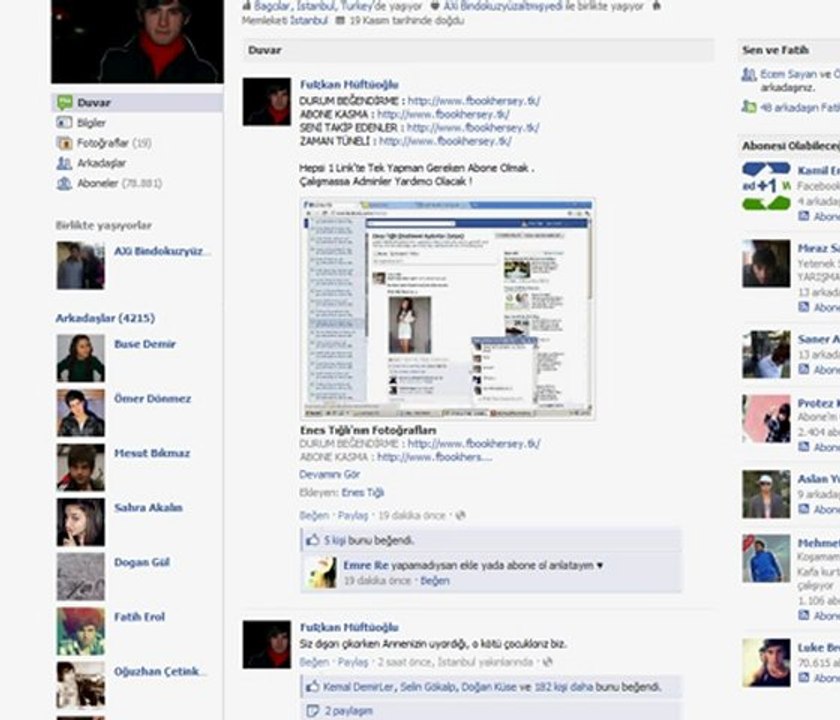Open Fotoğraflar (19) in sidebar
840x720 pixels.
click(x=114, y=143)
